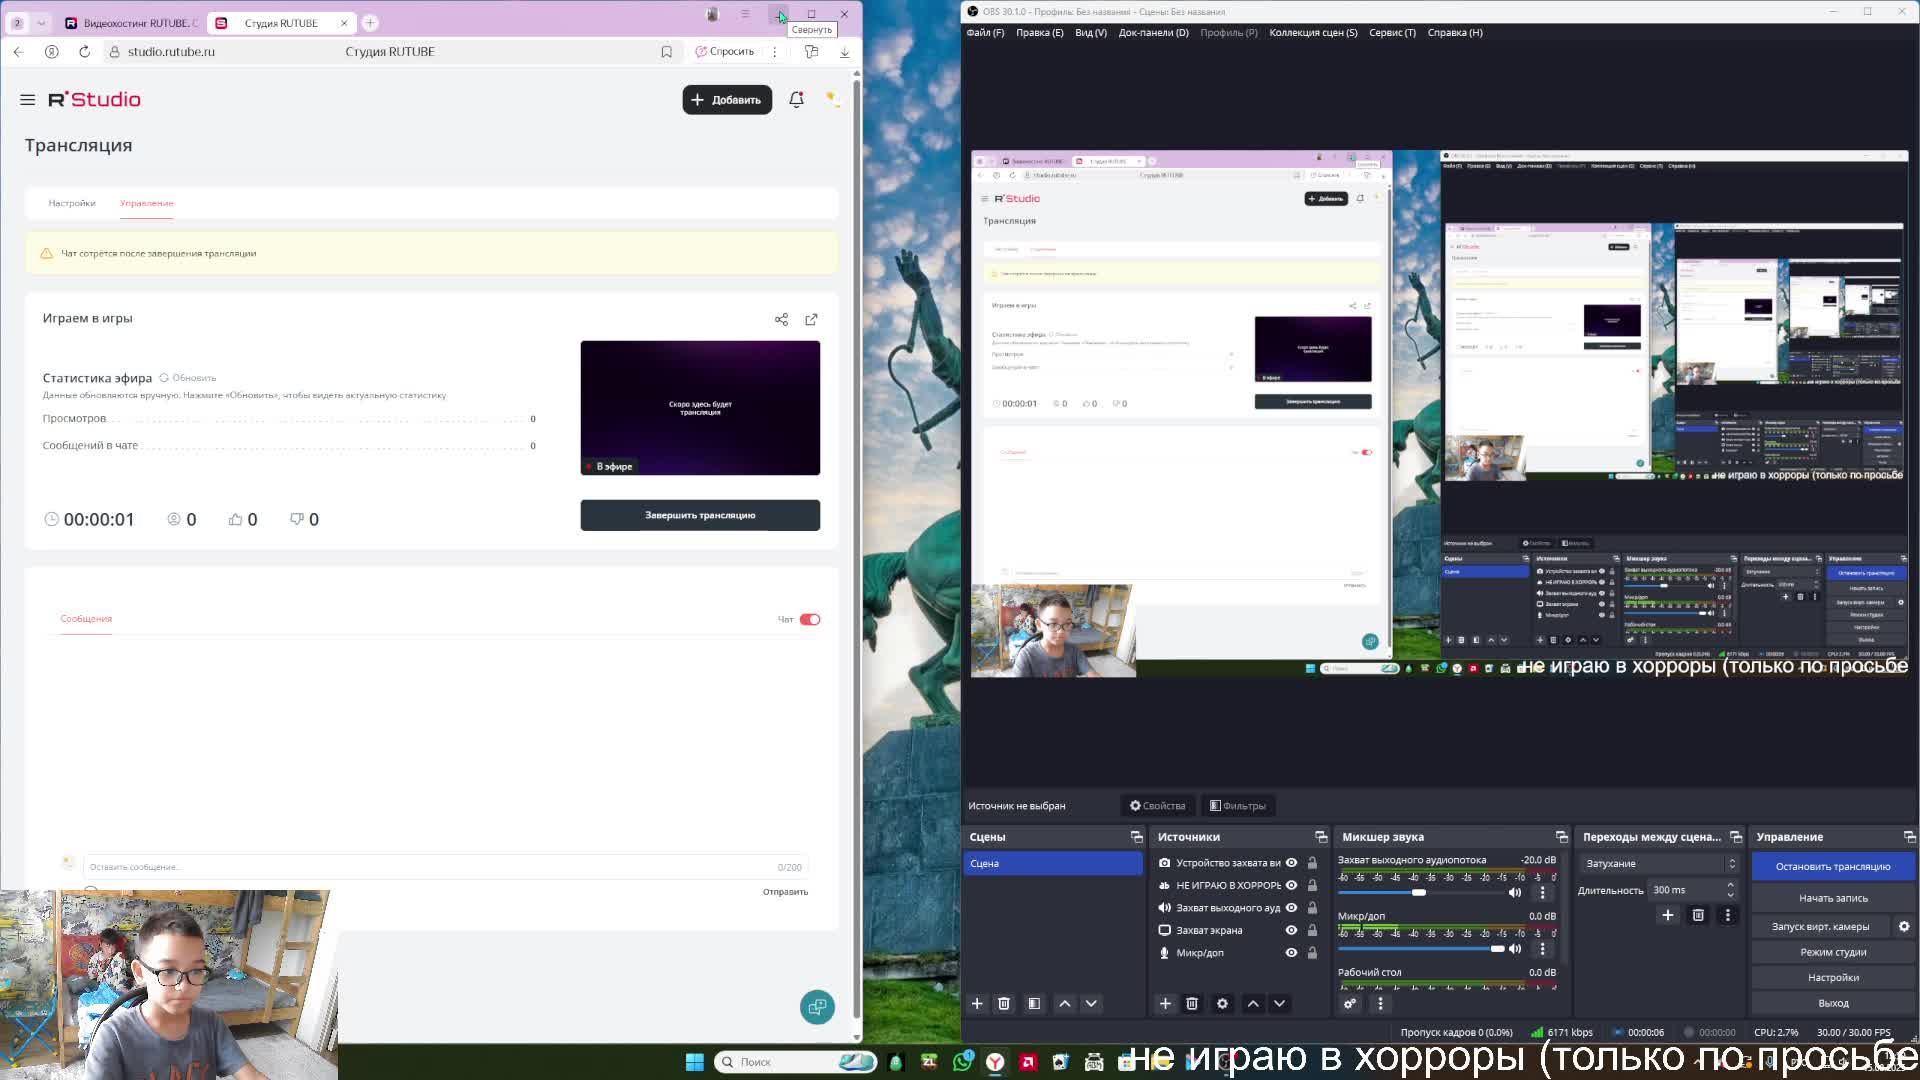The width and height of the screenshot is (1920, 1080).
Task: Toggle the Чат switch off
Action: [x=810, y=620]
